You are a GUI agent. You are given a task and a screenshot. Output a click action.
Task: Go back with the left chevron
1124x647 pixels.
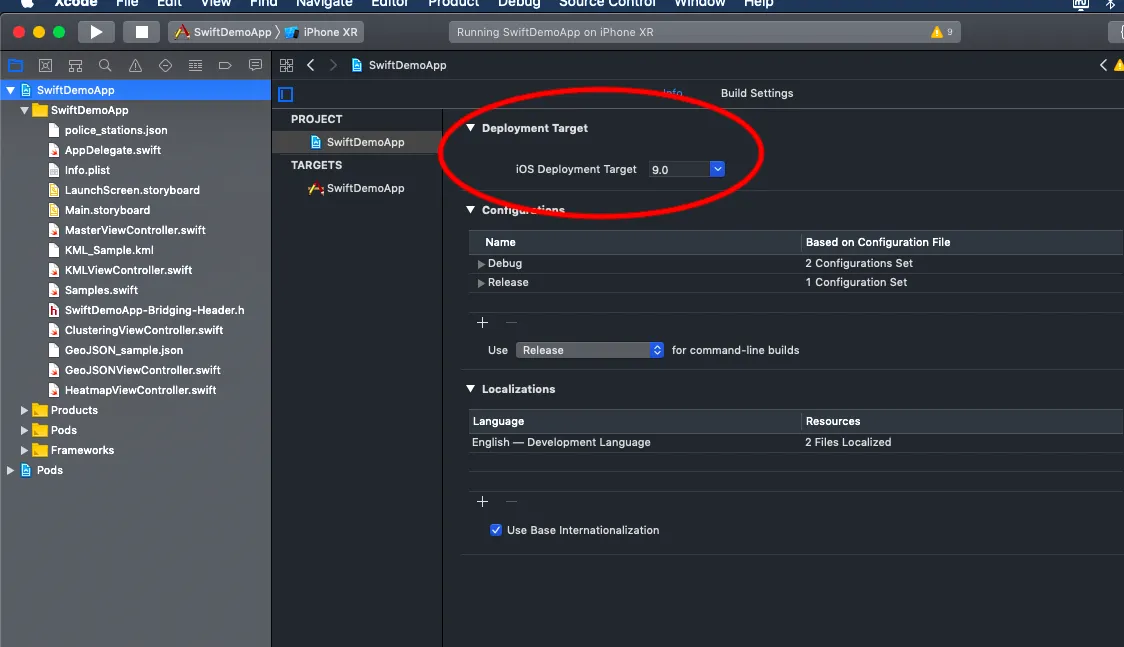pos(310,65)
